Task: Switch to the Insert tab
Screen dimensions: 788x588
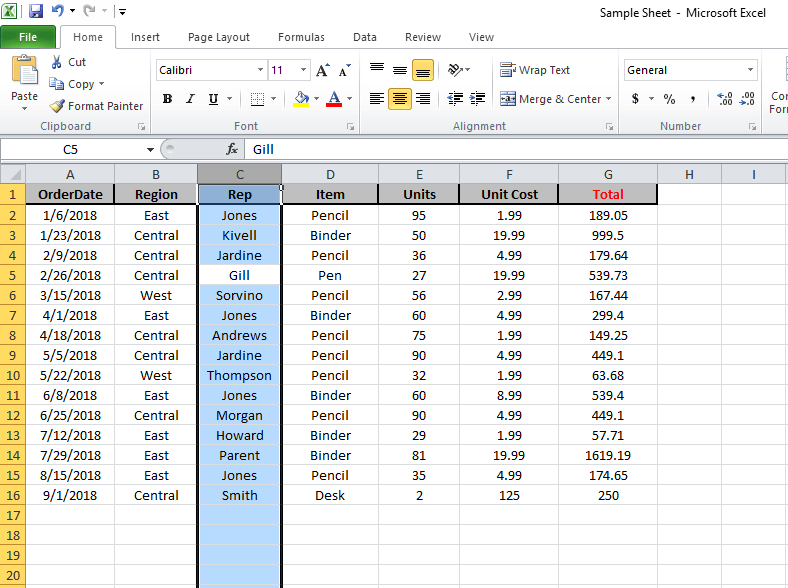Action: coord(145,37)
